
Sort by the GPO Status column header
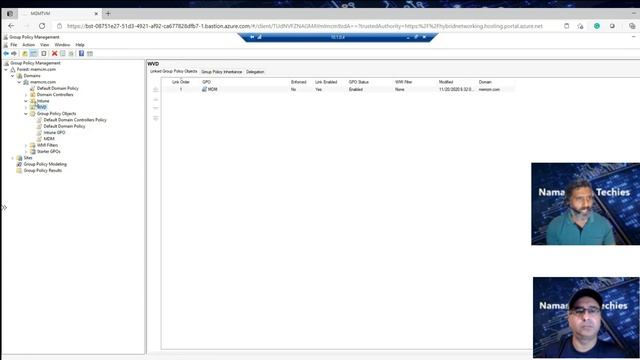pyautogui.click(x=359, y=82)
